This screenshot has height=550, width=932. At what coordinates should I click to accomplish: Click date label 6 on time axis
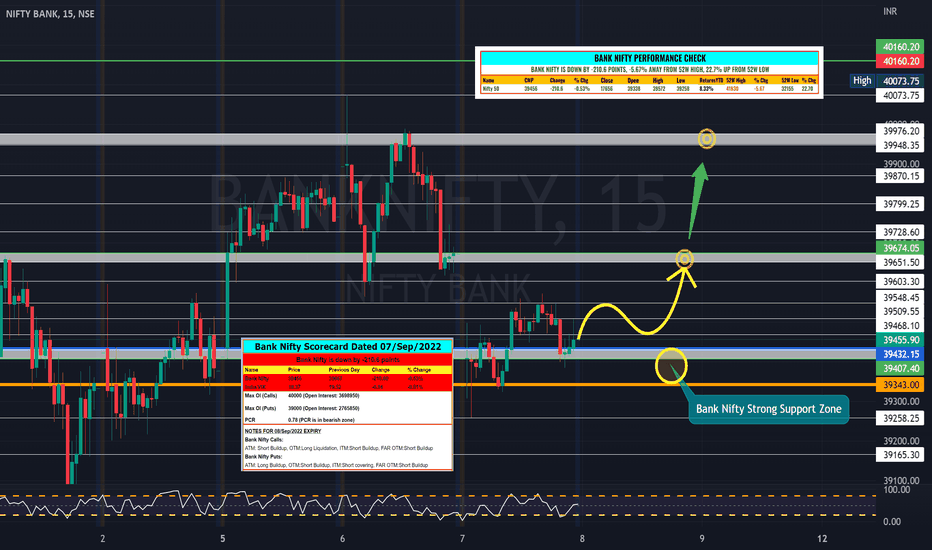[342, 539]
